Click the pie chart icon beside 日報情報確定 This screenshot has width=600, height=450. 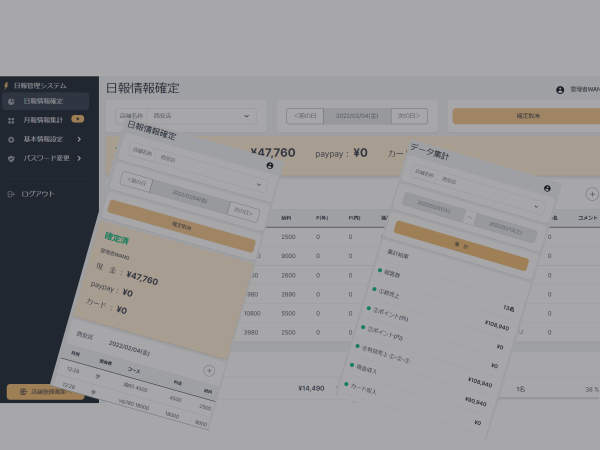(x=11, y=101)
